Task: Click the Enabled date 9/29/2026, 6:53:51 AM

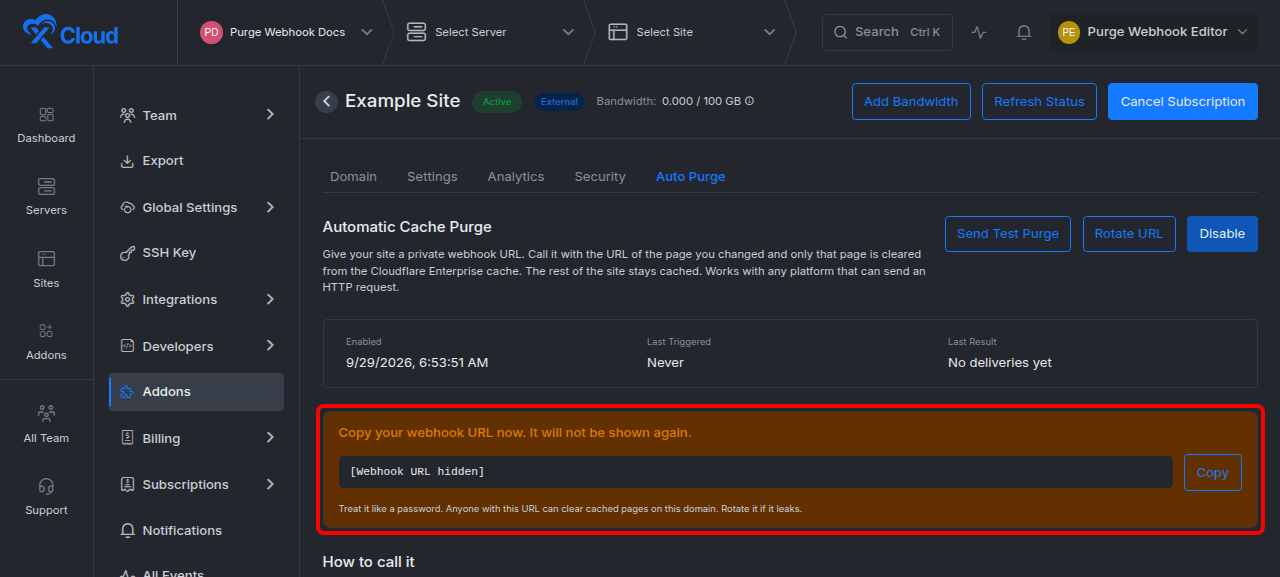Action: tap(417, 363)
